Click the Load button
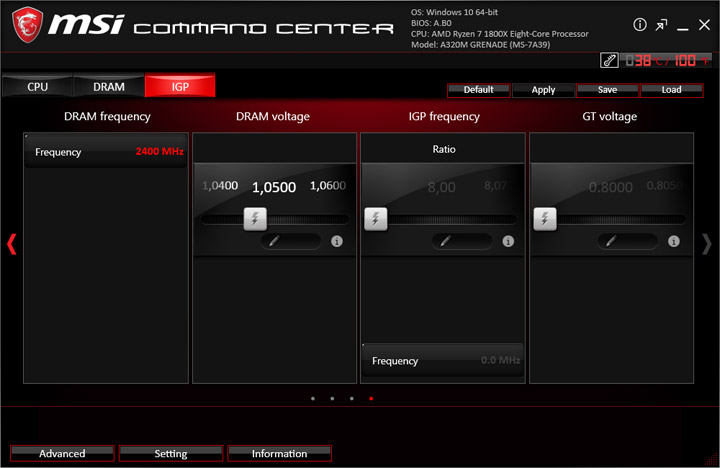Screen dimensions: 720x468 tap(671, 90)
